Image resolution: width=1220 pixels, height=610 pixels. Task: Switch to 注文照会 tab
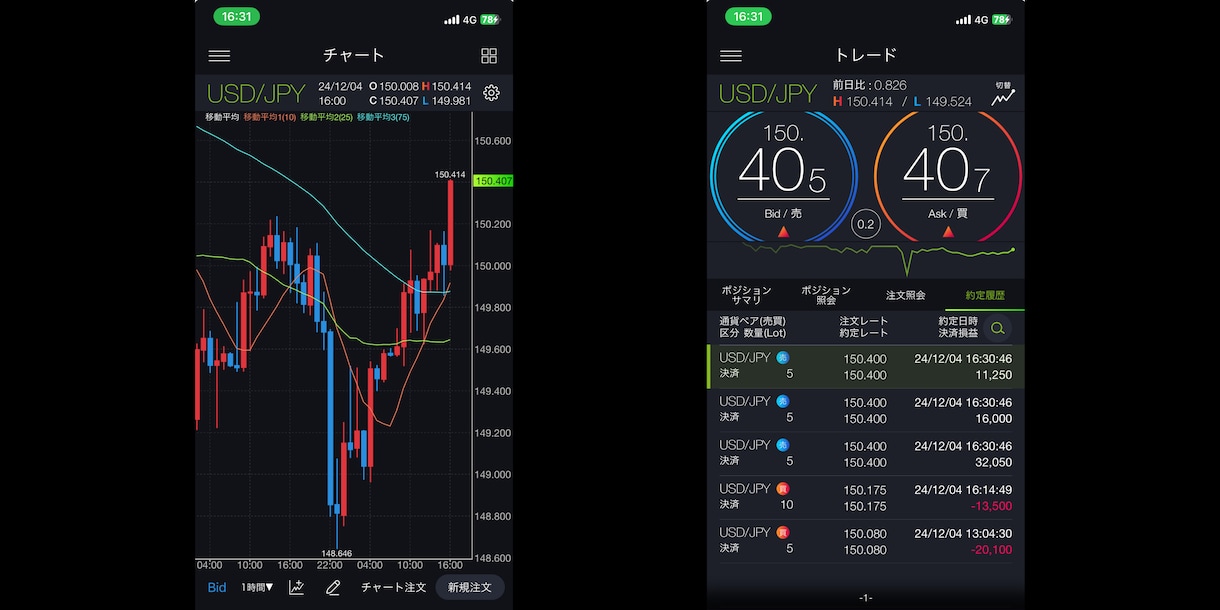tap(905, 295)
